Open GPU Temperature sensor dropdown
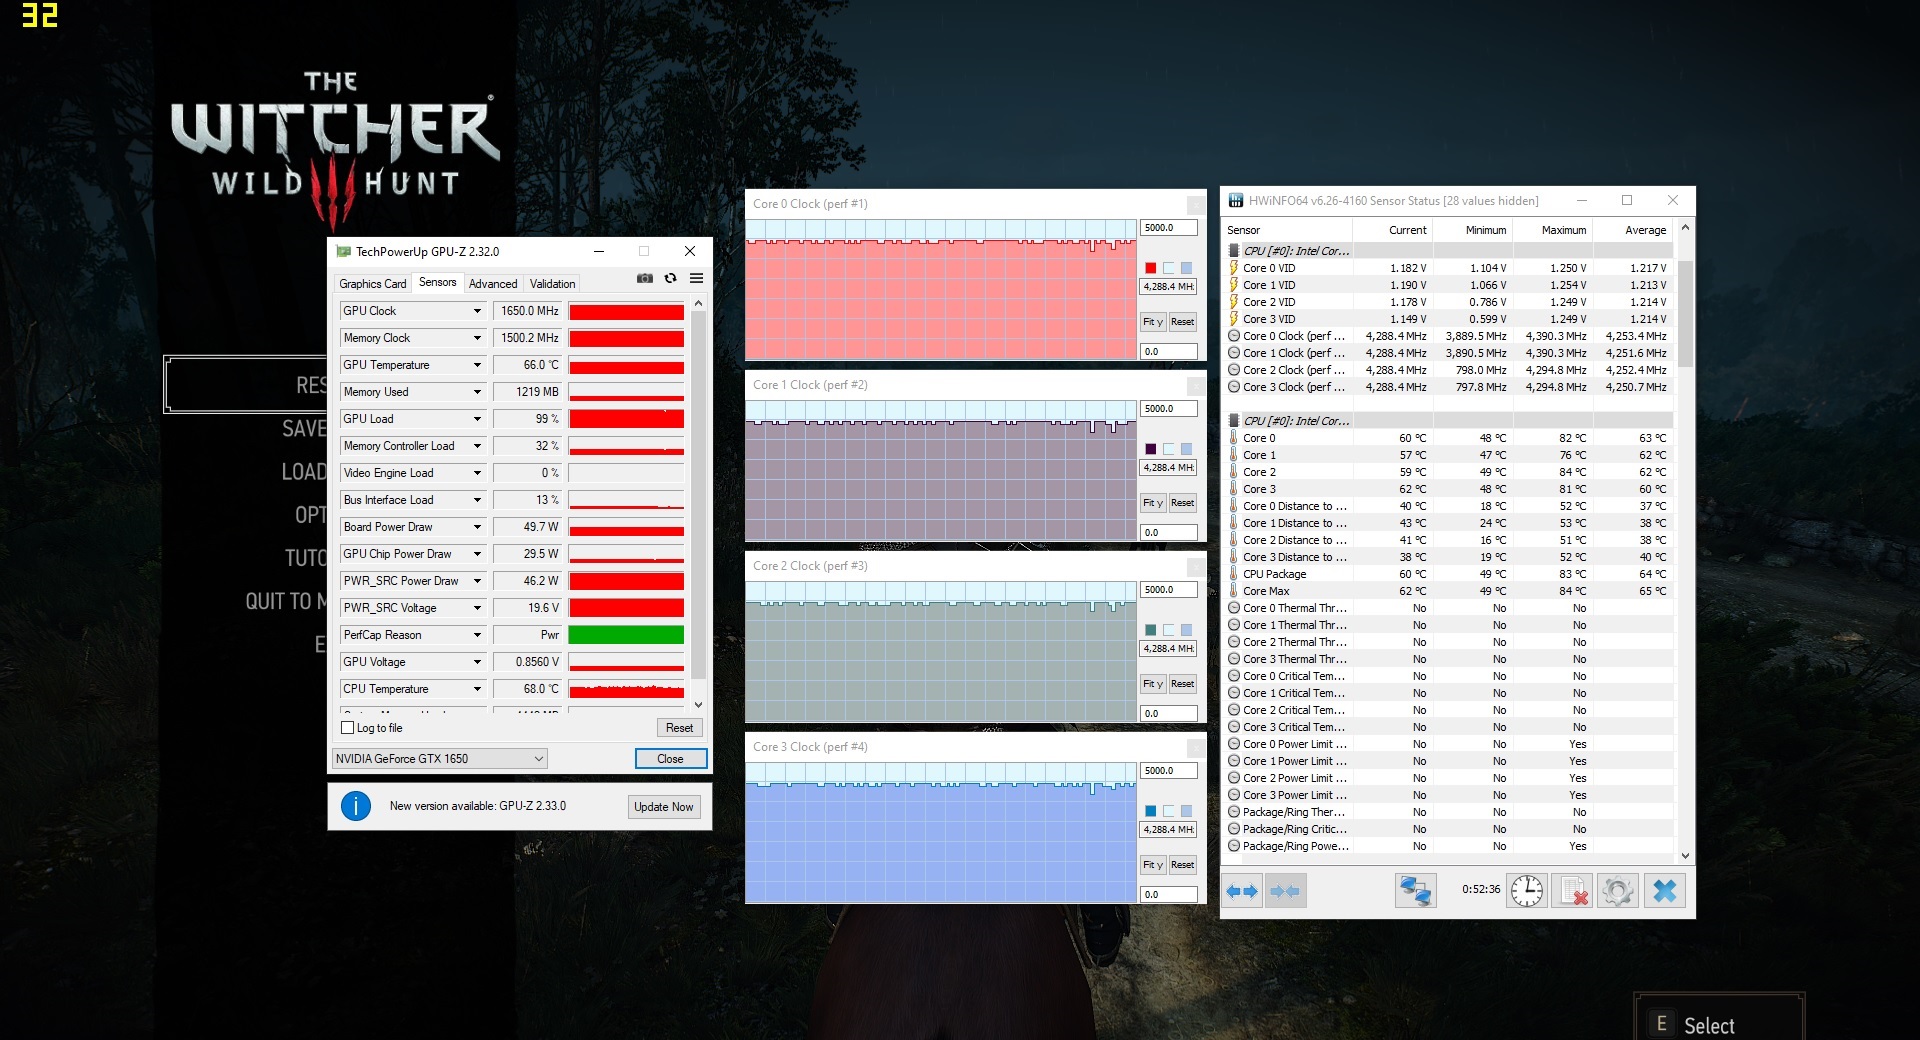 tap(477, 365)
